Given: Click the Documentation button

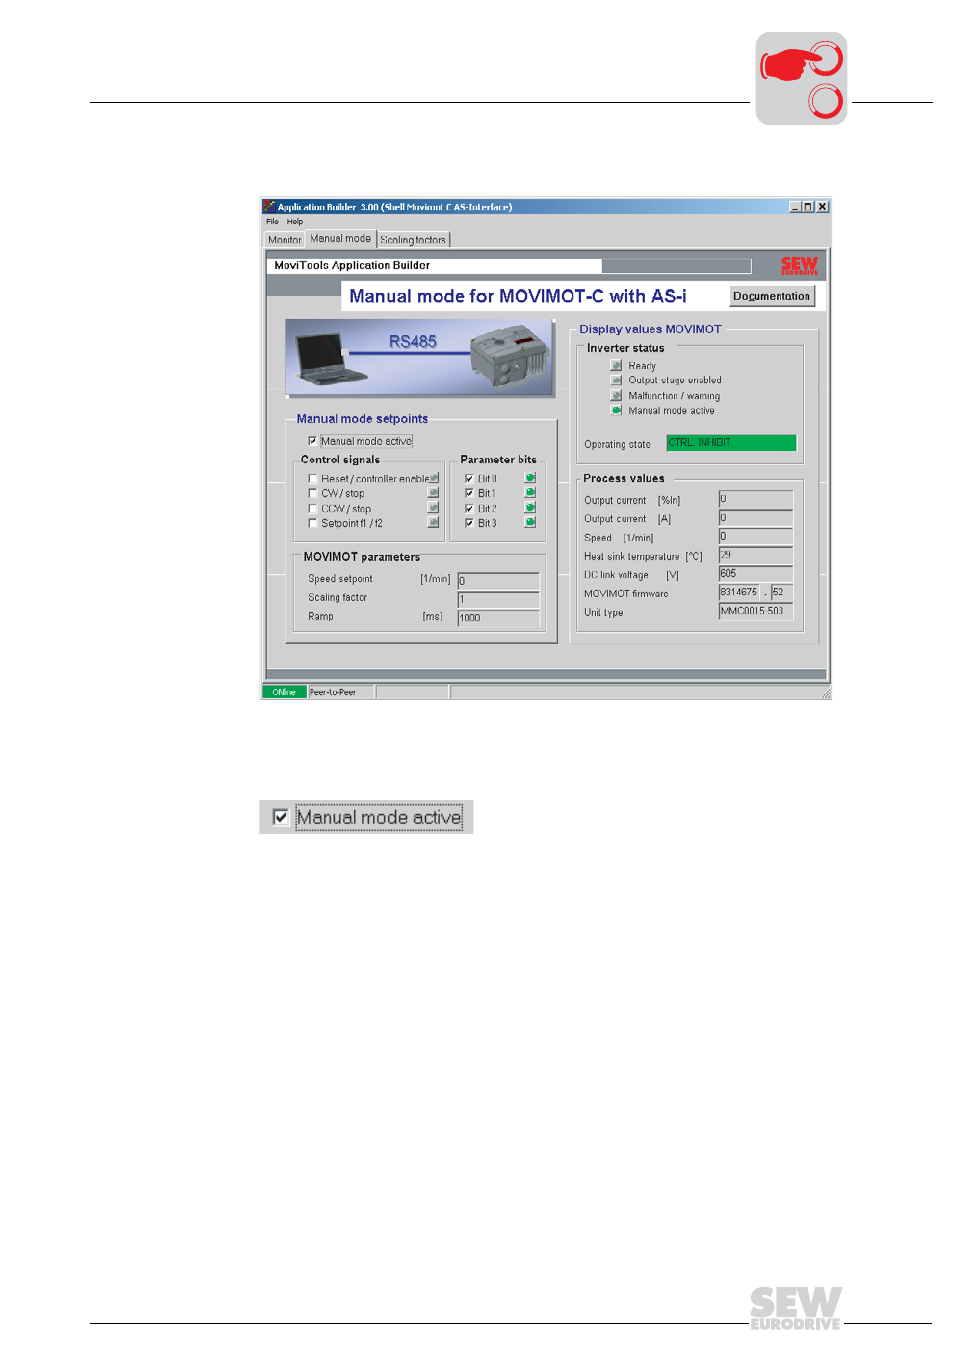Looking at the screenshot, I should (x=772, y=296).
